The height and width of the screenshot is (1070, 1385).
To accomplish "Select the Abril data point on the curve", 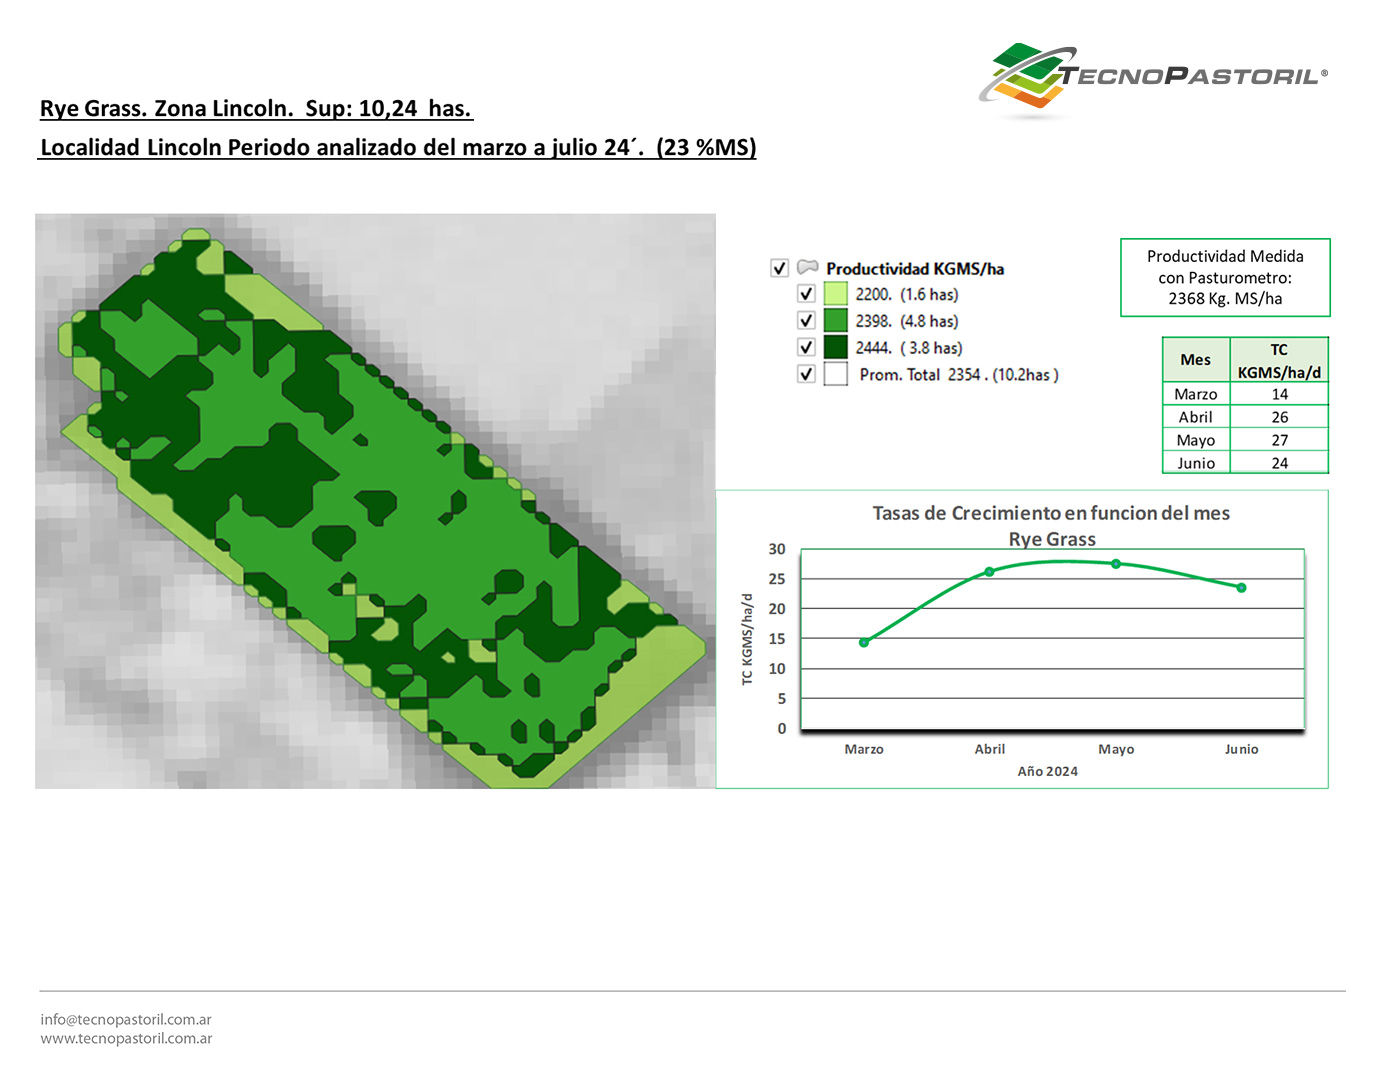I will tap(989, 572).
